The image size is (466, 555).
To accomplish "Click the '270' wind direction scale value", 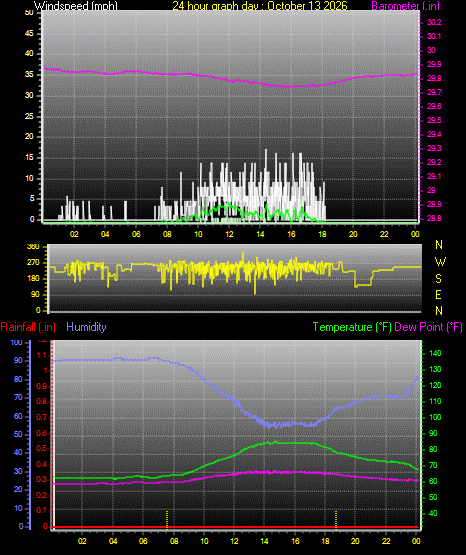I will (x=33, y=263).
